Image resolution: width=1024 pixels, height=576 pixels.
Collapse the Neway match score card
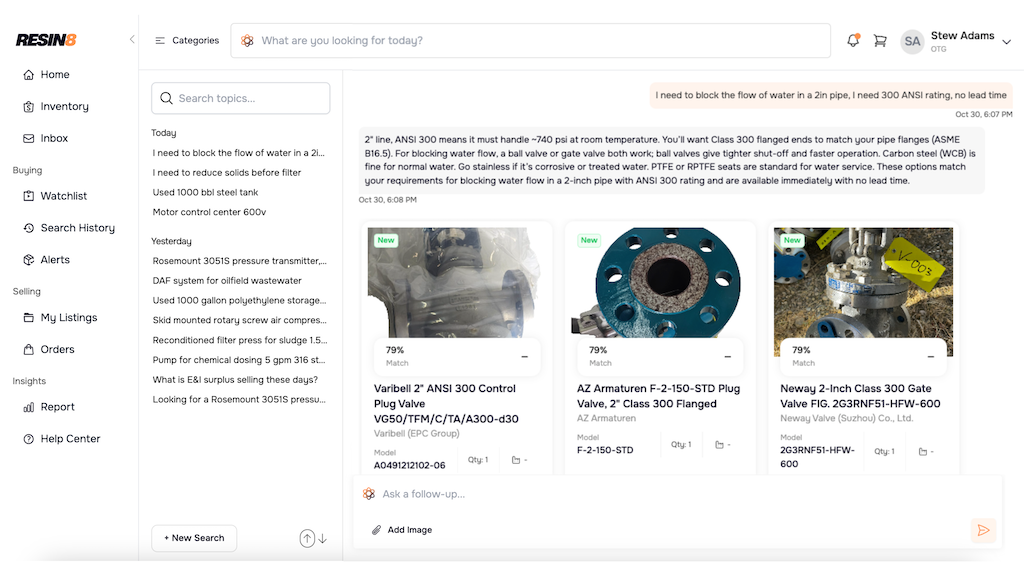coord(932,357)
